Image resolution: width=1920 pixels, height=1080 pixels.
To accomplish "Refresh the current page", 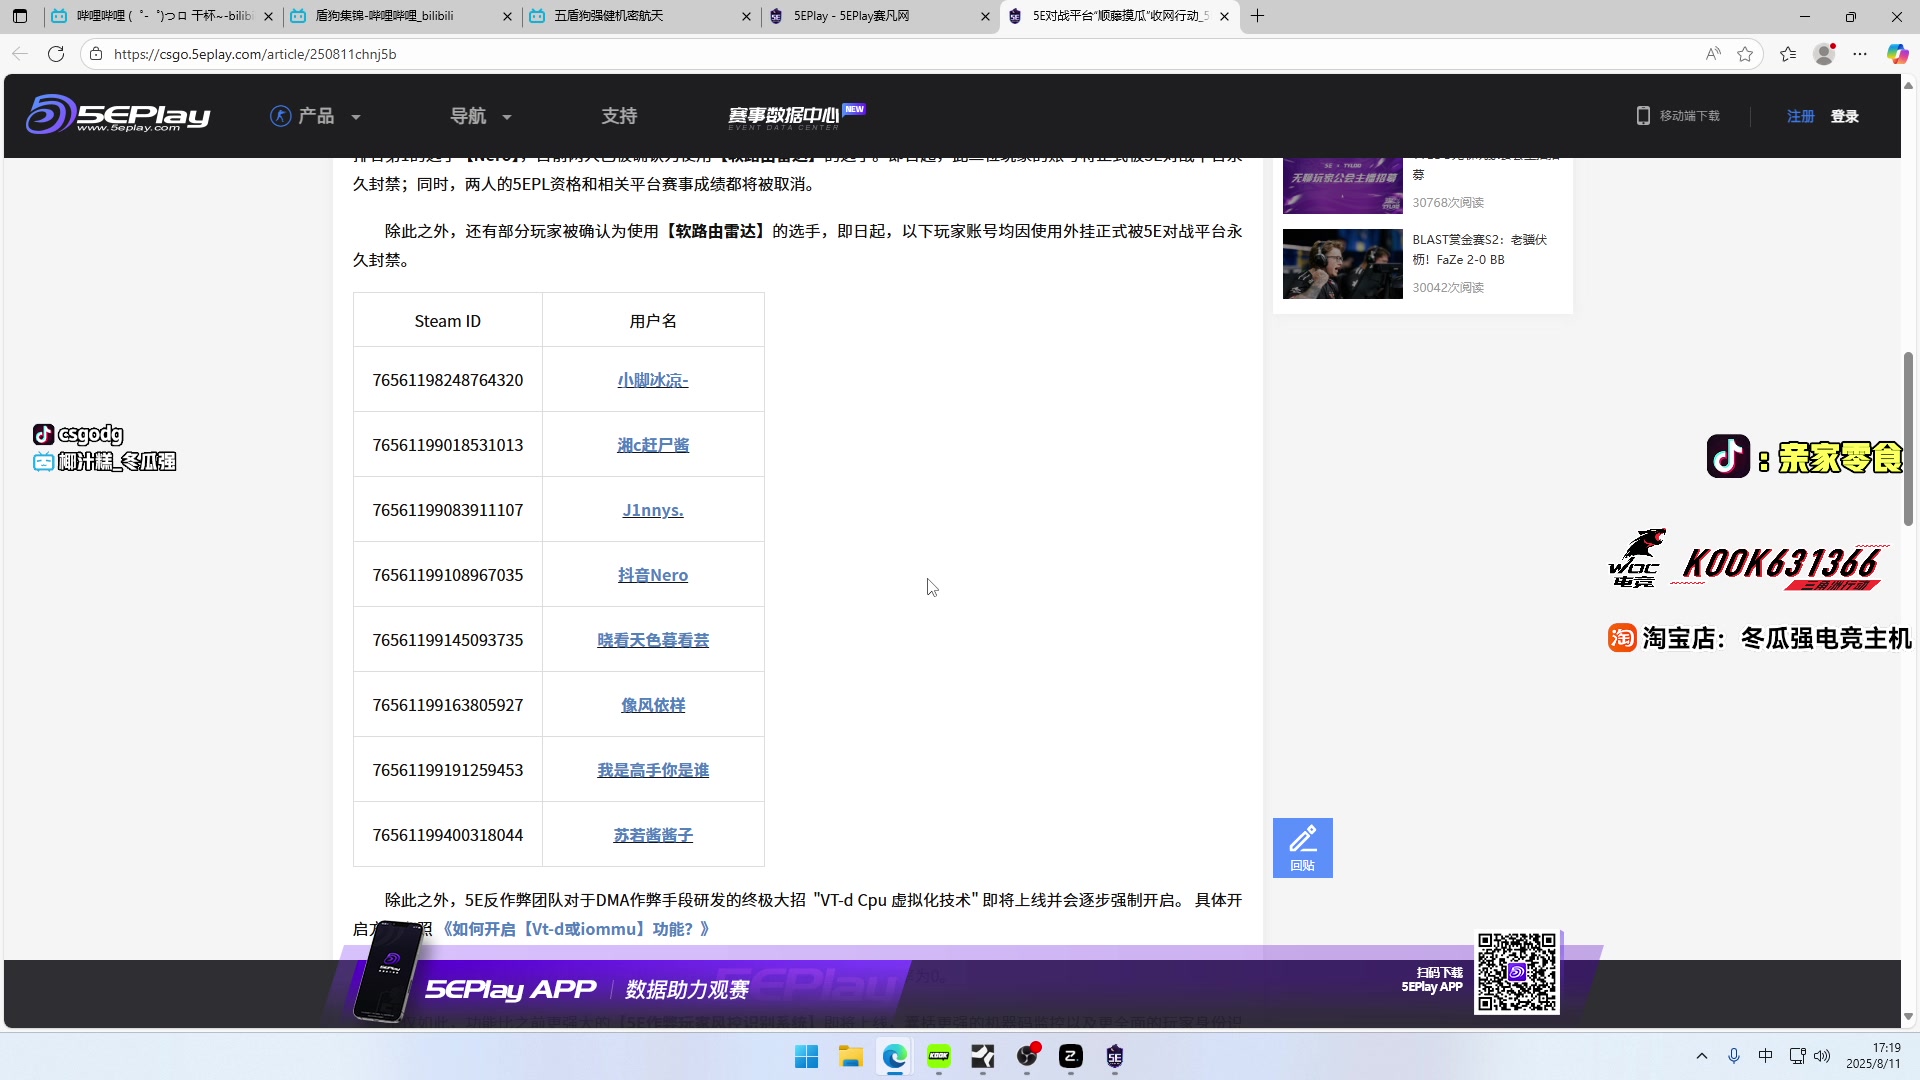I will pos(56,54).
